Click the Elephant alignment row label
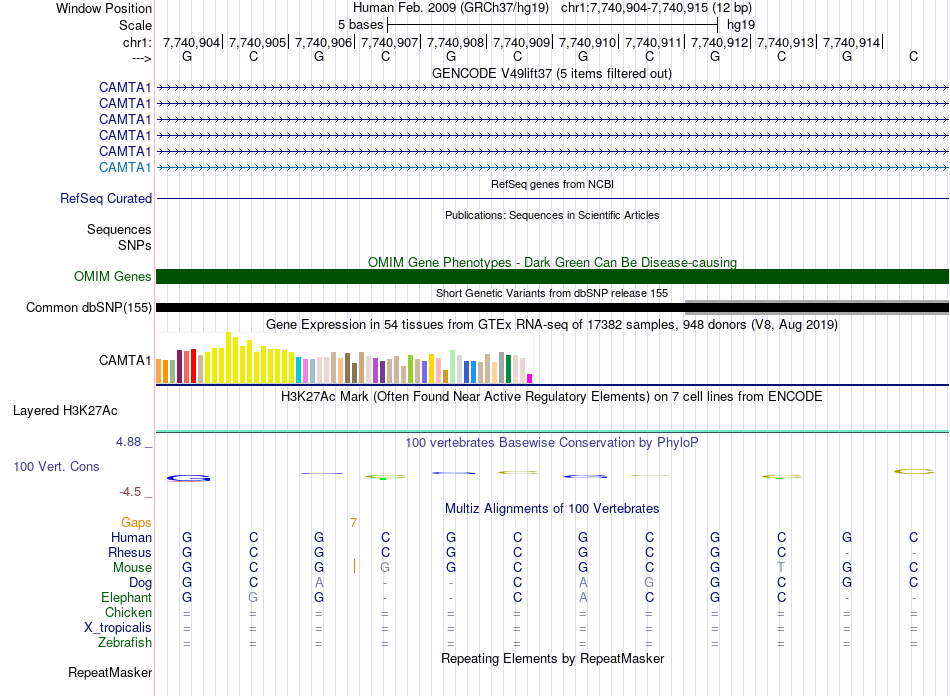This screenshot has height=696, width=950. [126, 597]
